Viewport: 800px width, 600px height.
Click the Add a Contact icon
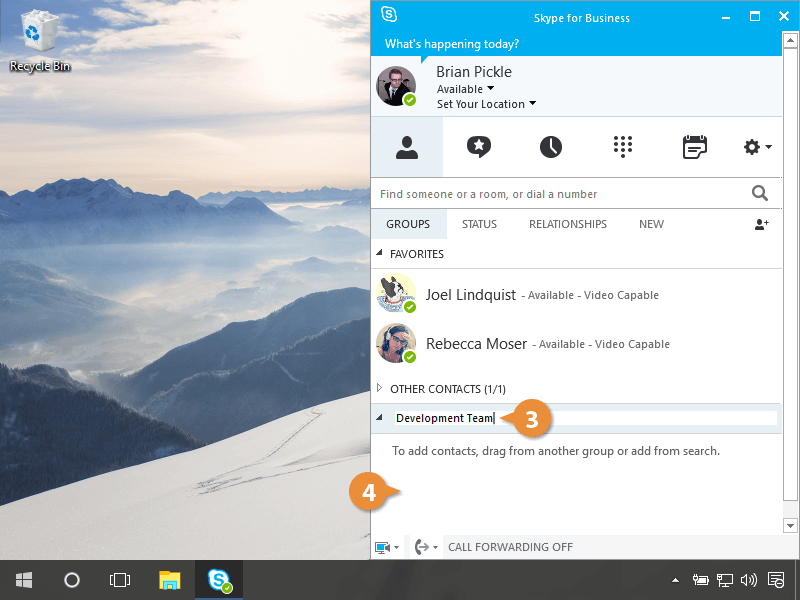click(761, 225)
